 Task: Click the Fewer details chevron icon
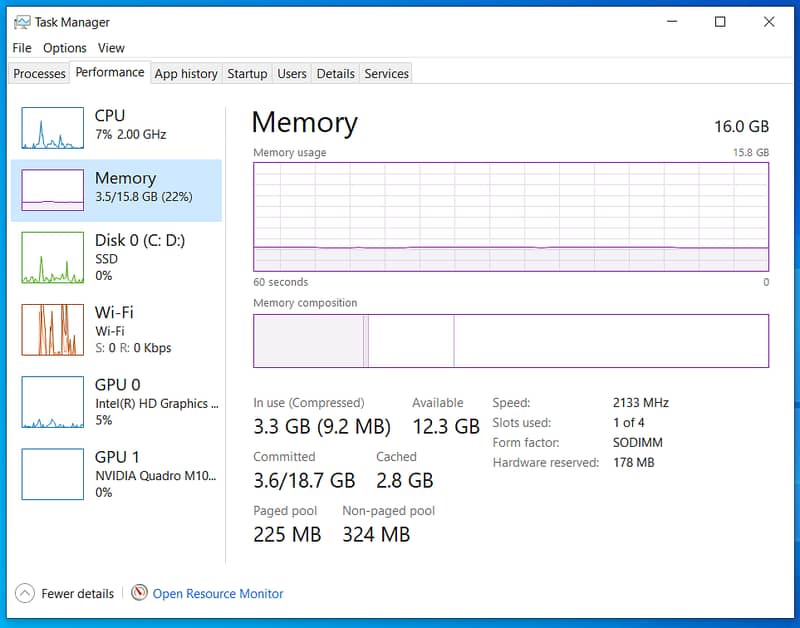click(x=25, y=593)
